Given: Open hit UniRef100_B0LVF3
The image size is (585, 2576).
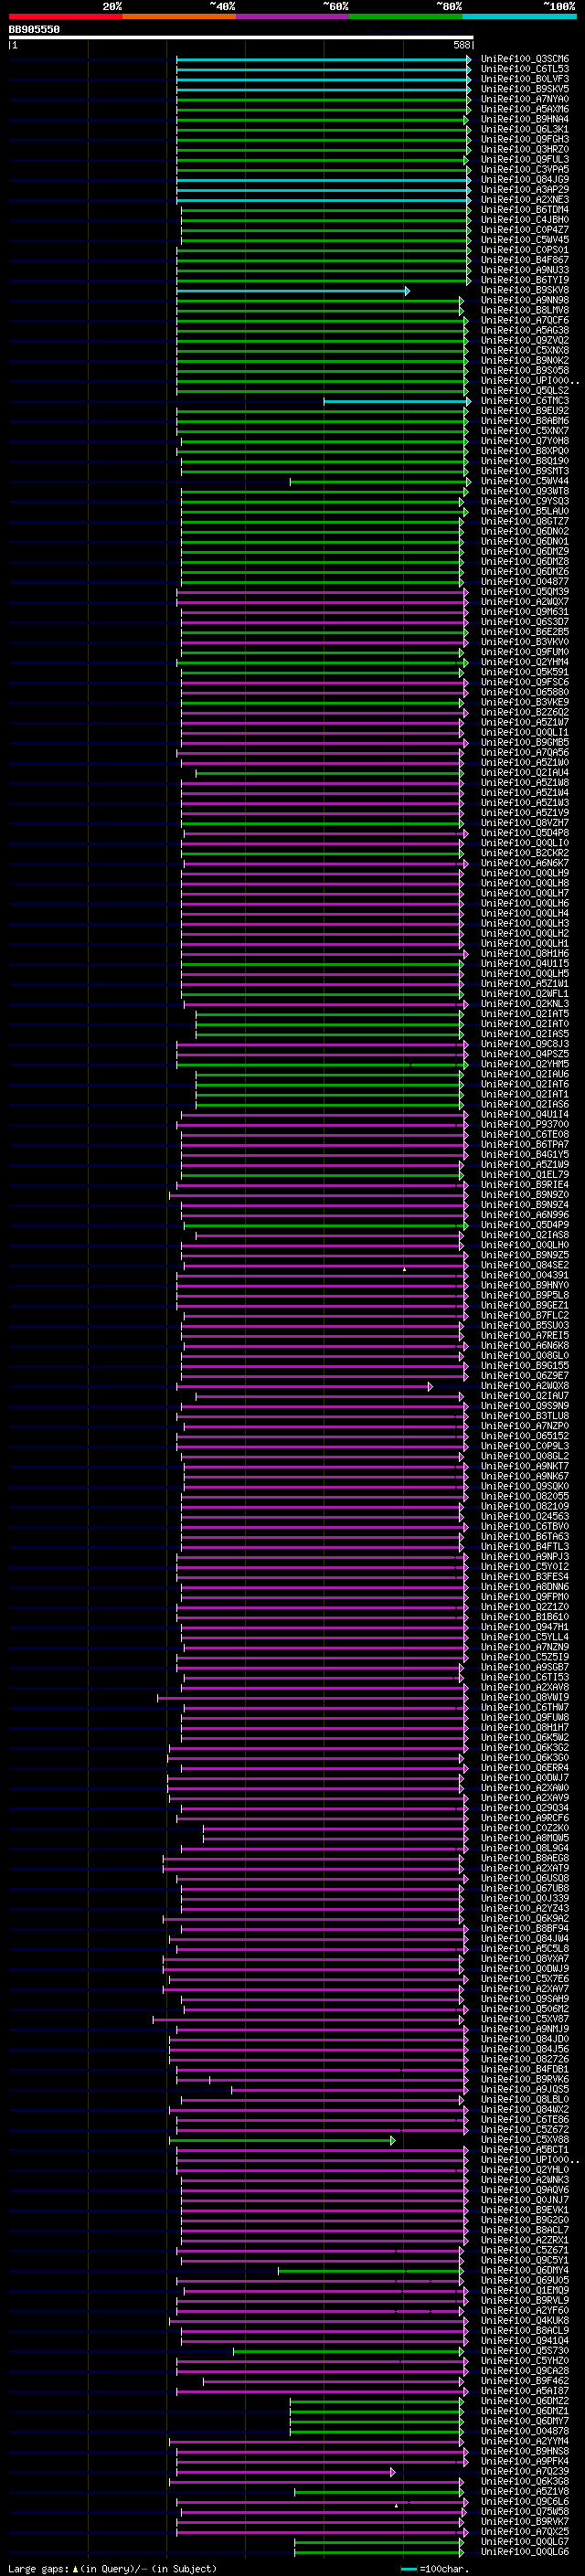Looking at the screenshot, I should point(525,79).
